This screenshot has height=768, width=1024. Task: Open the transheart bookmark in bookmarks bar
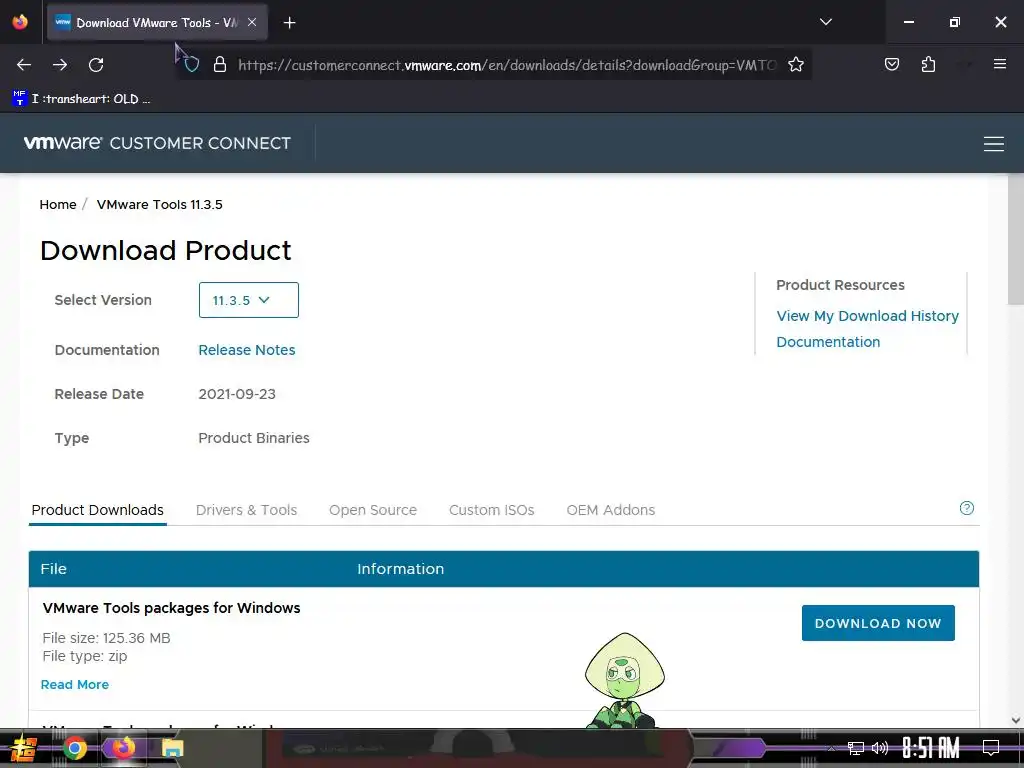(x=82, y=99)
